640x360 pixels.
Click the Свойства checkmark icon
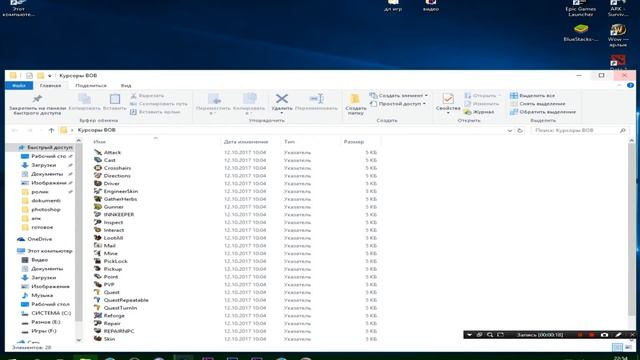click(448, 99)
